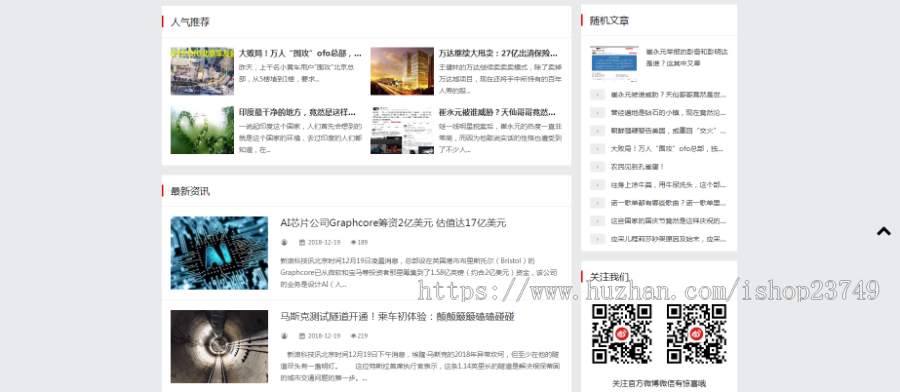Click the 随机文章 top article thumbnail

pyautogui.click(x=614, y=64)
